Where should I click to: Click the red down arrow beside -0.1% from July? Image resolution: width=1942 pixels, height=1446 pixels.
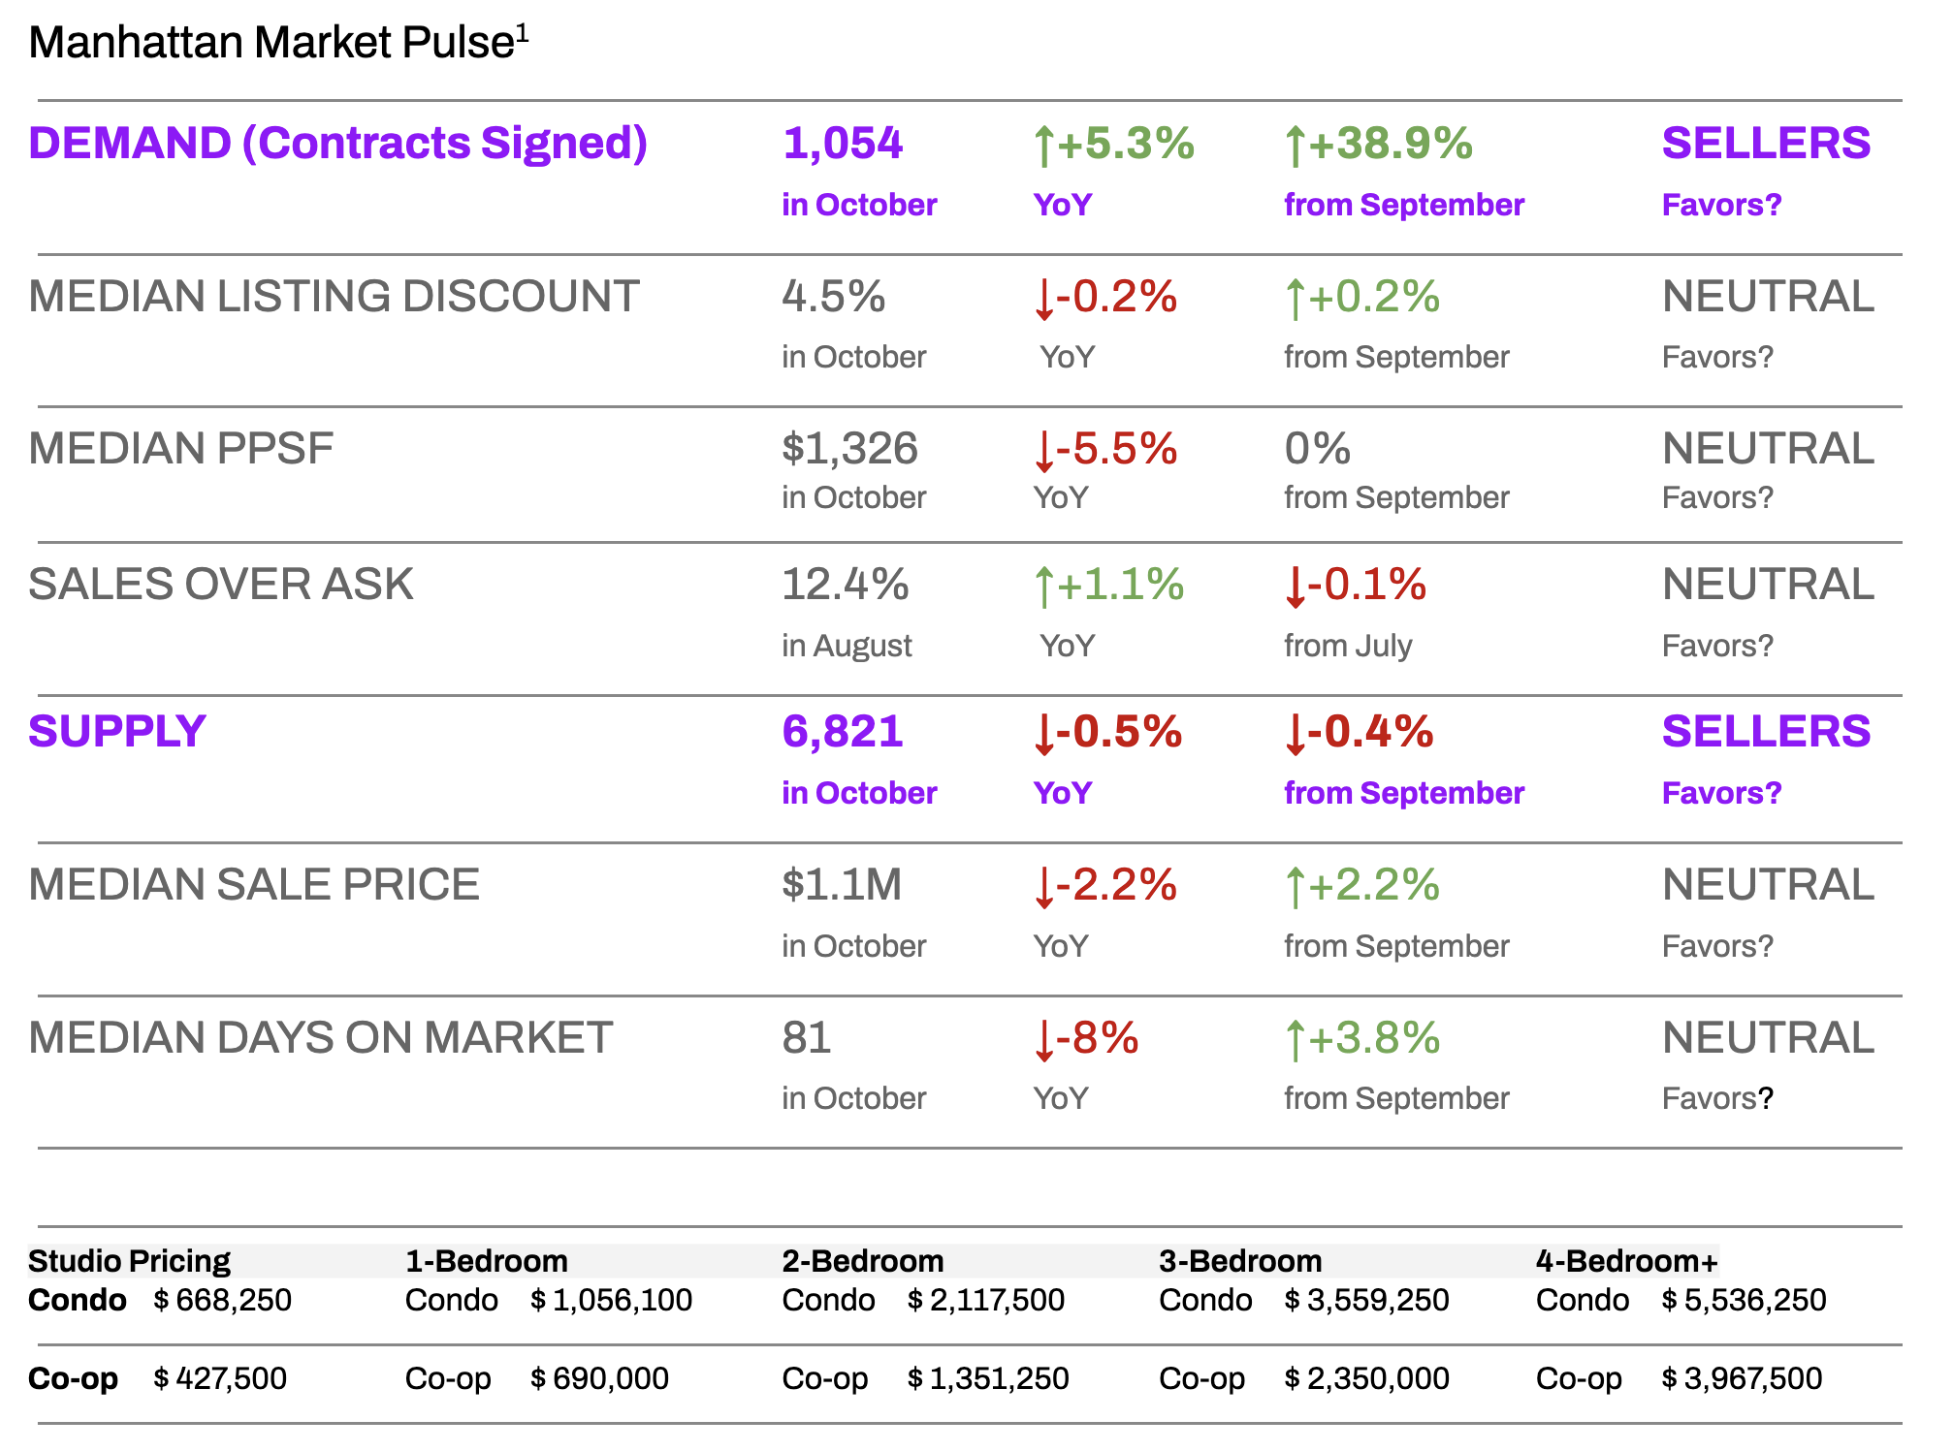coord(1295,587)
